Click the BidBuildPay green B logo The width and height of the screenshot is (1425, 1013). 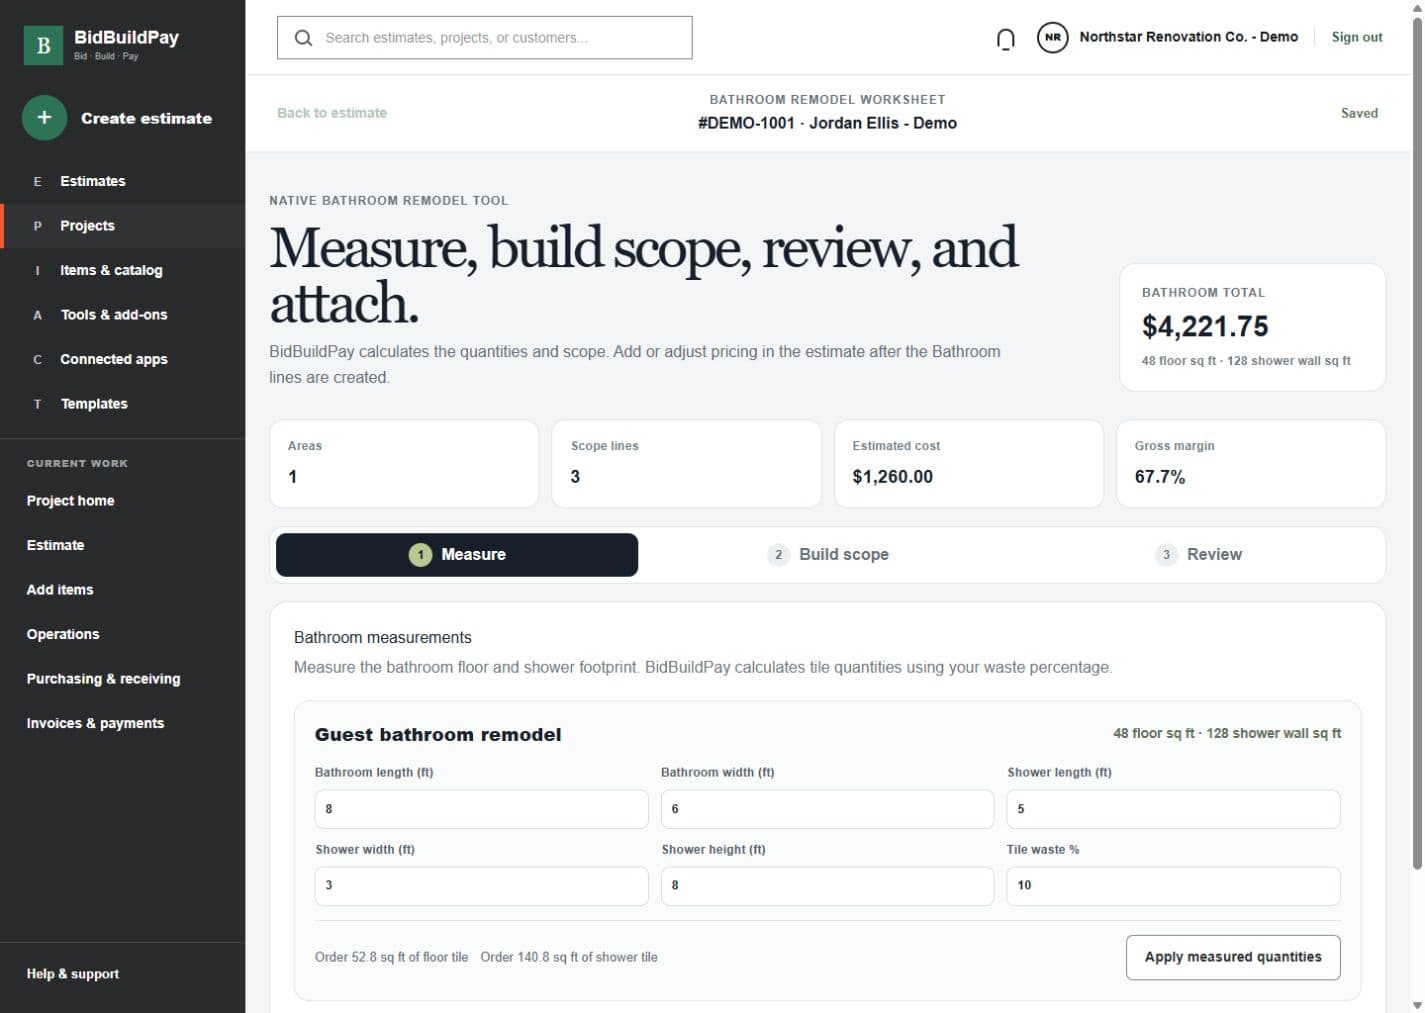pos(43,45)
